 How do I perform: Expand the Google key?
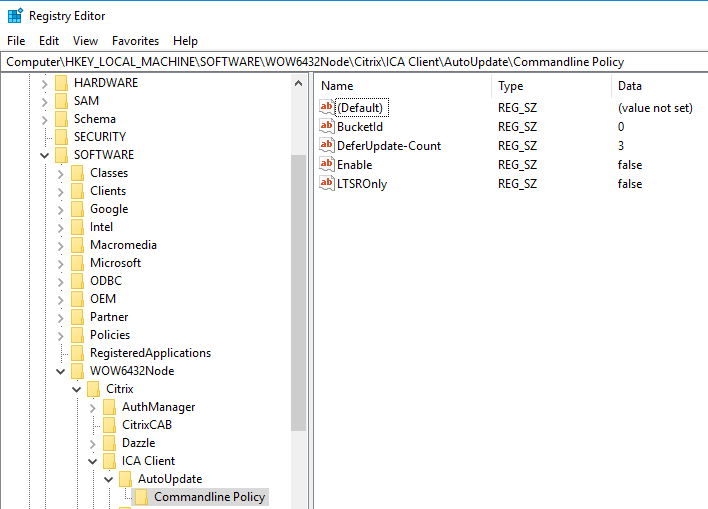click(x=61, y=210)
